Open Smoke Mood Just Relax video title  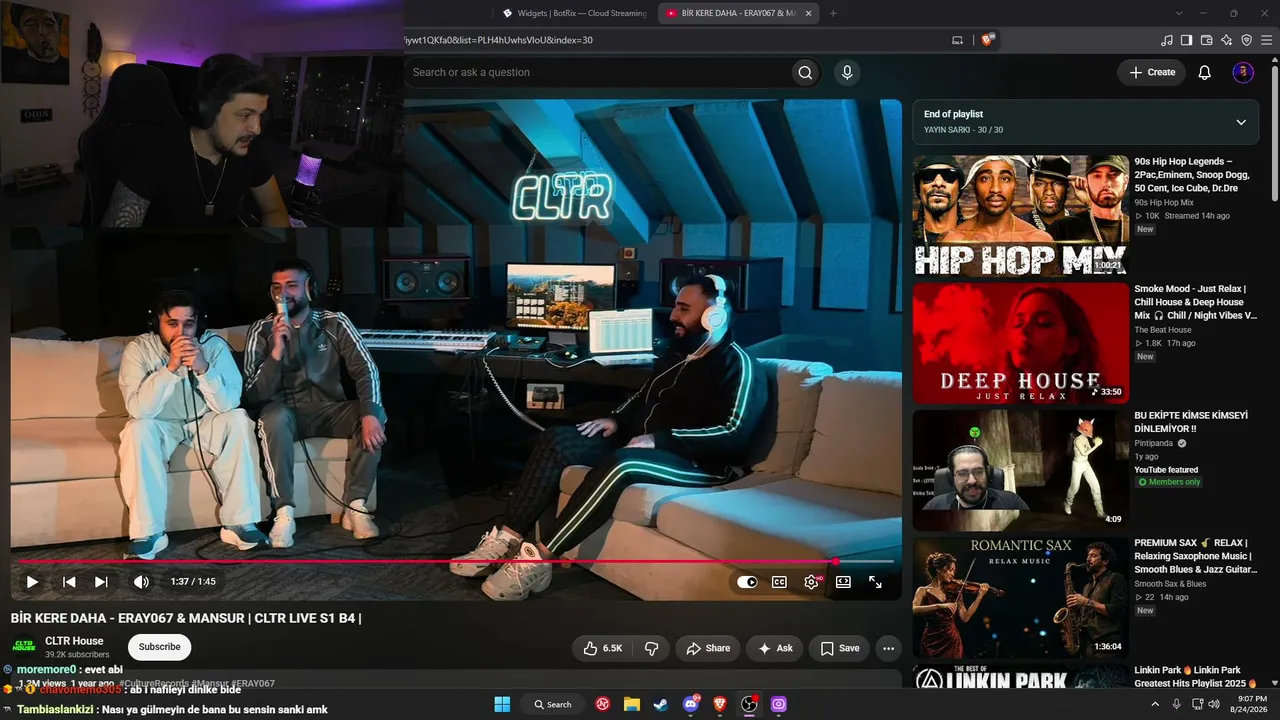click(x=1195, y=302)
